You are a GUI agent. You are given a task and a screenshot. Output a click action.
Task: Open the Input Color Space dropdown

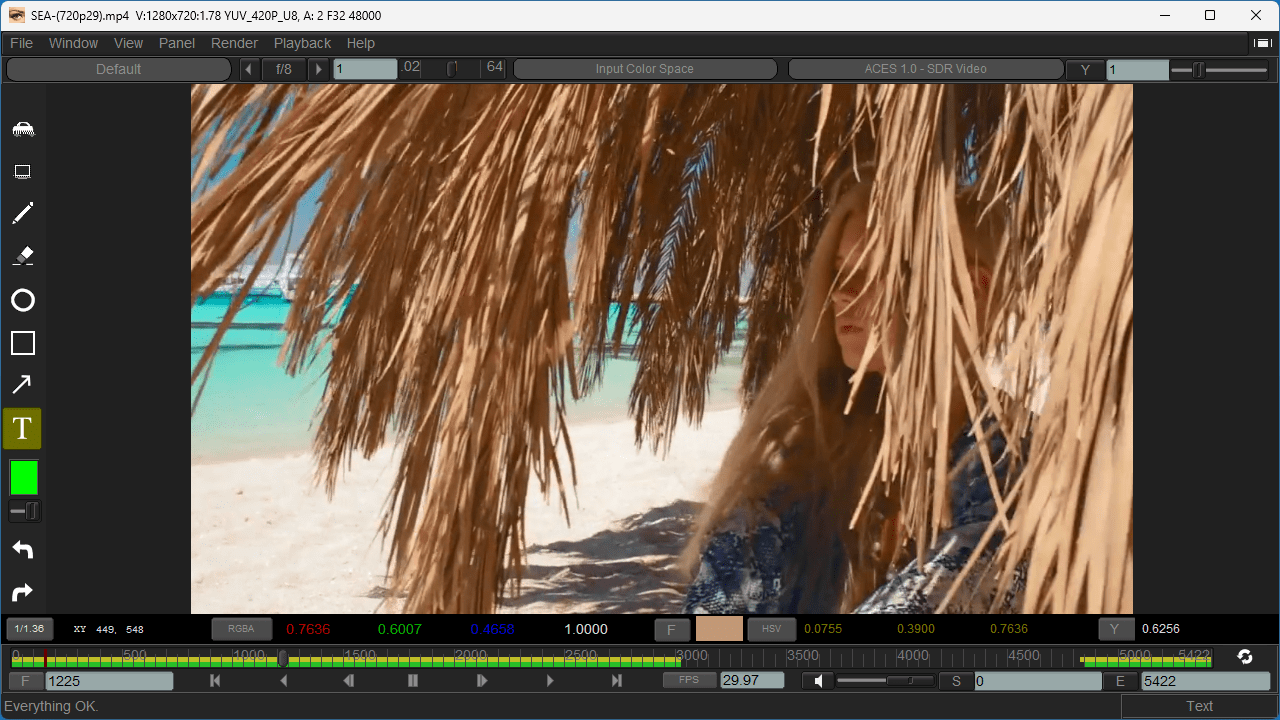point(645,69)
